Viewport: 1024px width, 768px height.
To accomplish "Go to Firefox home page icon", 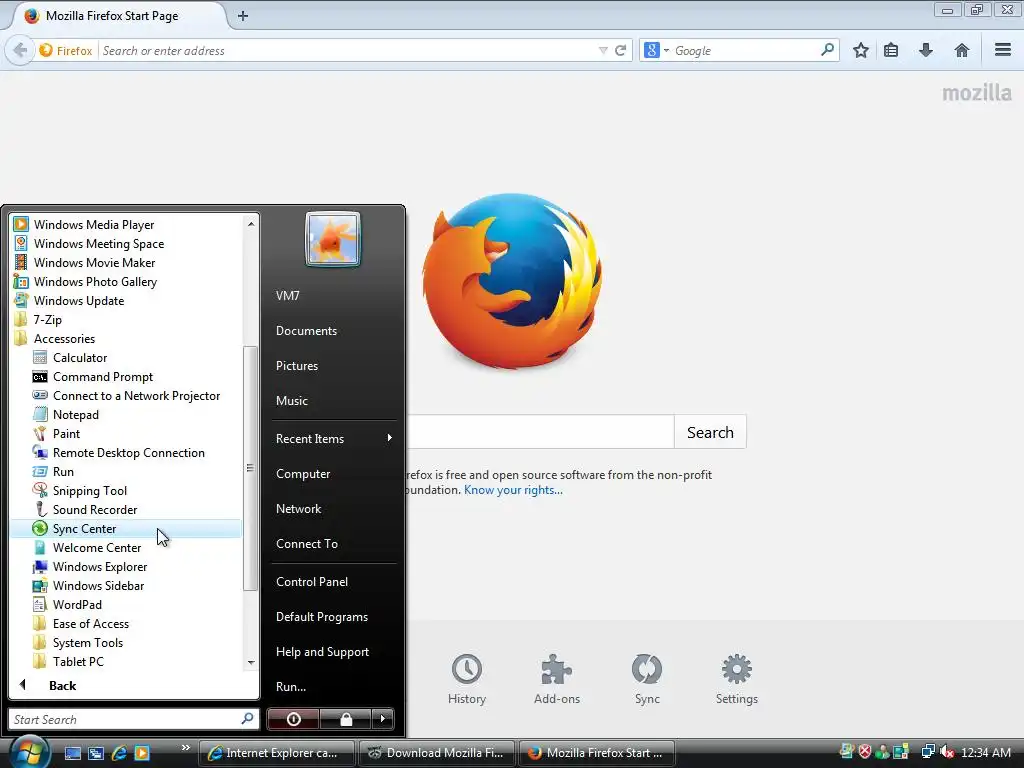I will pos(961,50).
